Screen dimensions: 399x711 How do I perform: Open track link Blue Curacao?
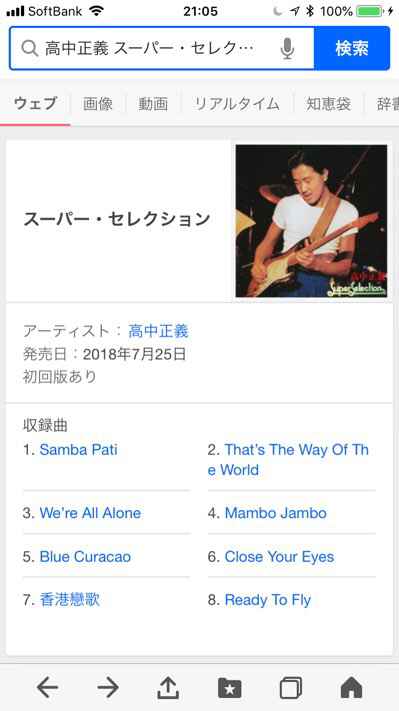(x=85, y=557)
